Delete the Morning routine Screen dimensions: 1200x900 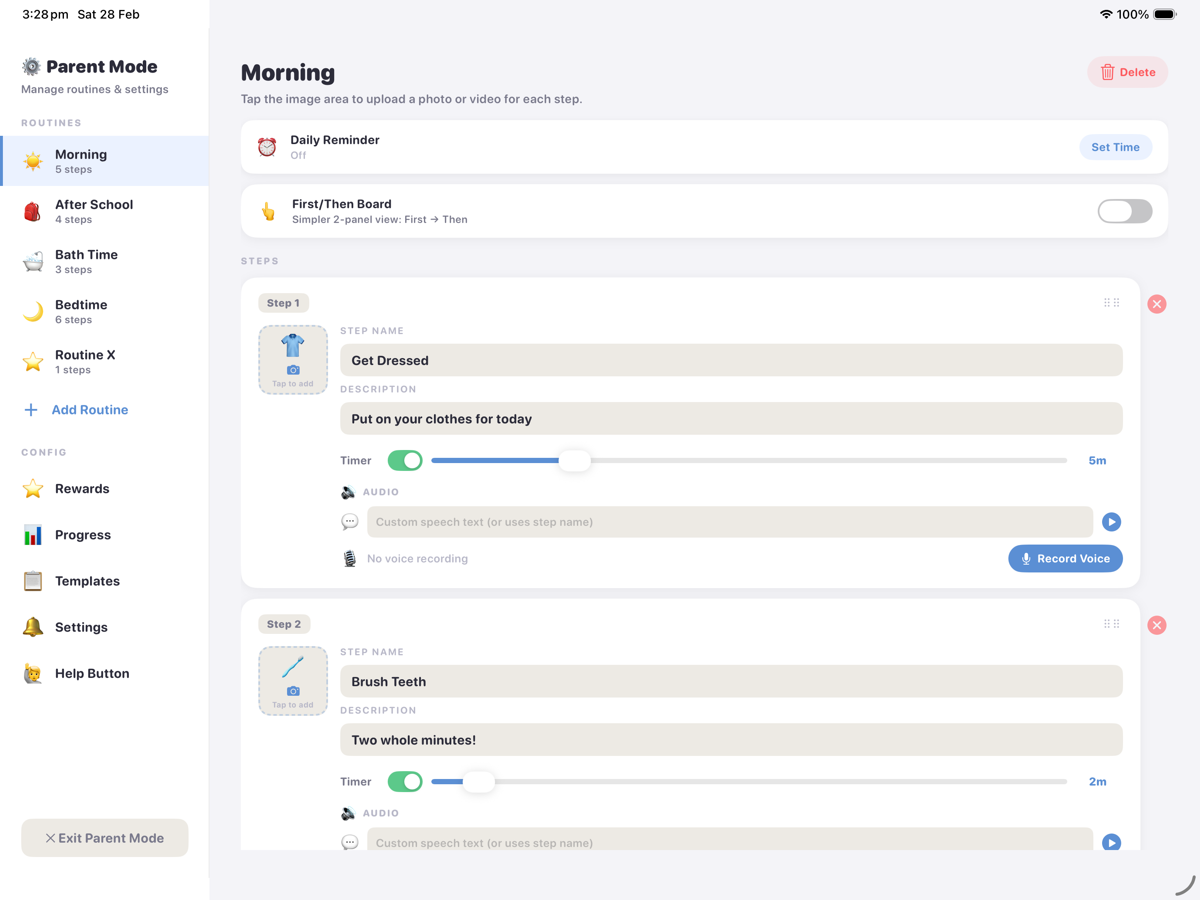point(1127,72)
